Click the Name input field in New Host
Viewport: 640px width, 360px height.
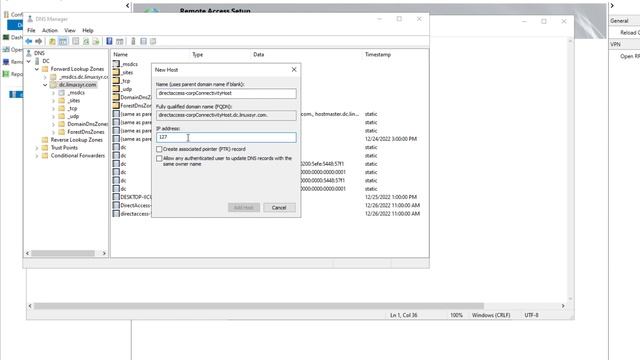pyautogui.click(x=226, y=93)
